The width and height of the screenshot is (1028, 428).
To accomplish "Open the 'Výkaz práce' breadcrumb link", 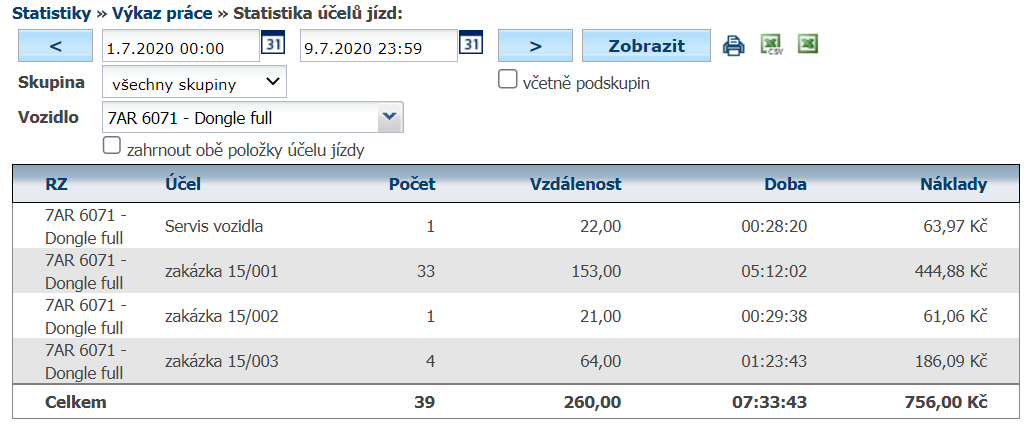I will tap(161, 12).
